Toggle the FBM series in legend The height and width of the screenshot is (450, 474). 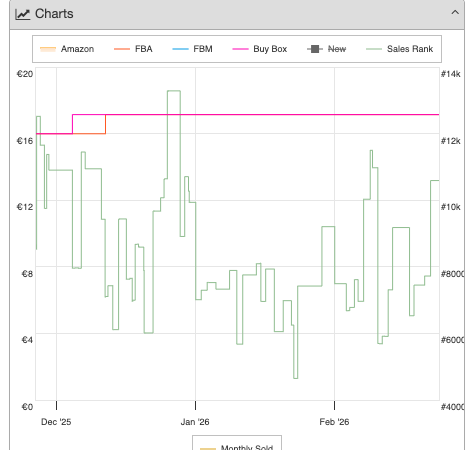192,49
